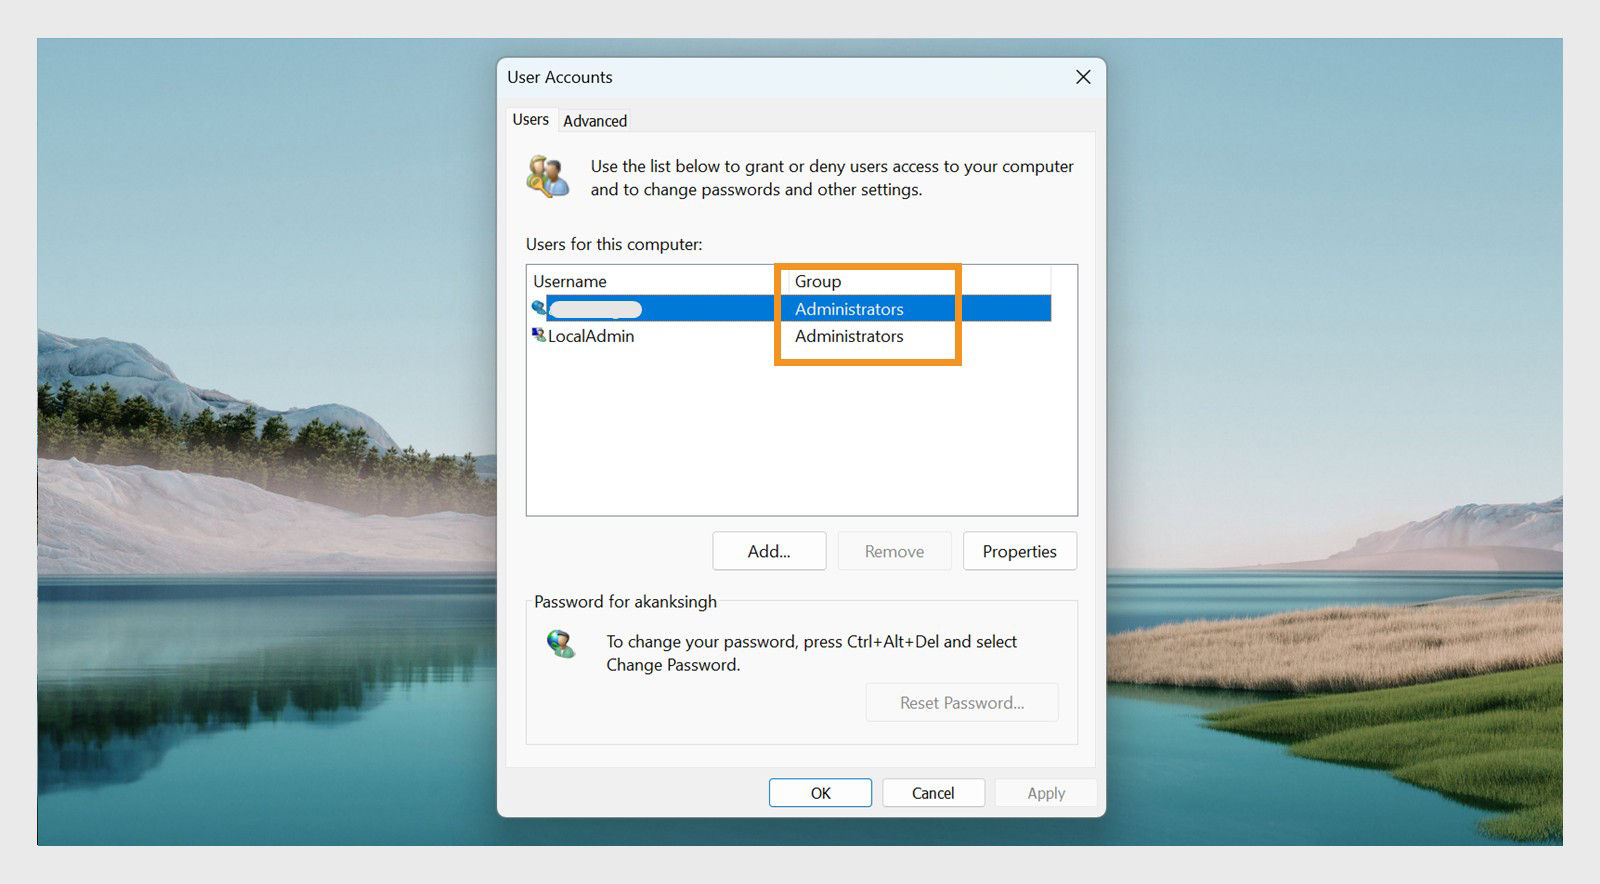1600x884 pixels.
Task: Click Administrators in the highlighted row
Action: pyautogui.click(x=849, y=309)
